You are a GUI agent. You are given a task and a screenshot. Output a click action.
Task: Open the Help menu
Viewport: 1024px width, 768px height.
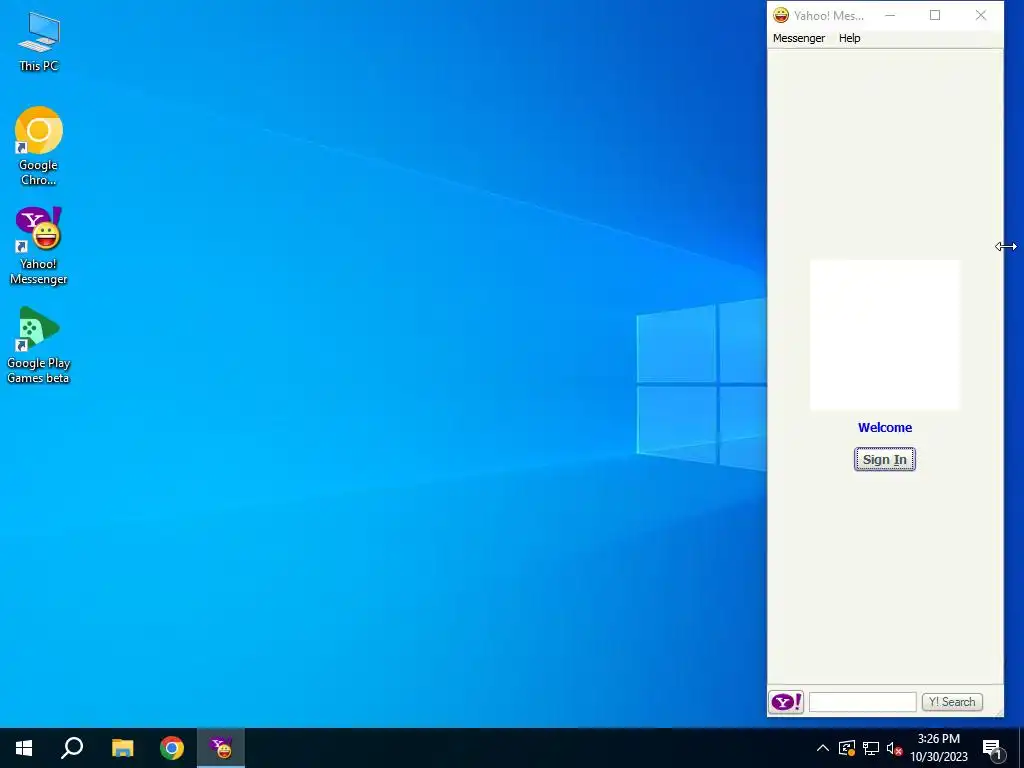(849, 38)
